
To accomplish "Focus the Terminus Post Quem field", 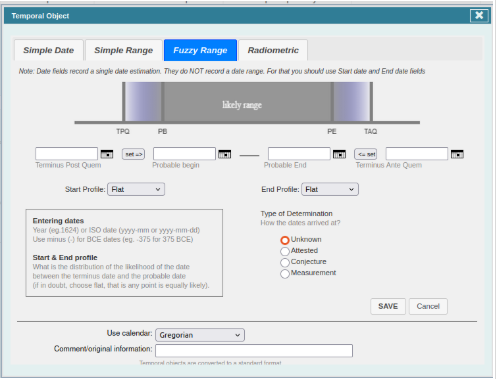I will pyautogui.click(x=66, y=154).
